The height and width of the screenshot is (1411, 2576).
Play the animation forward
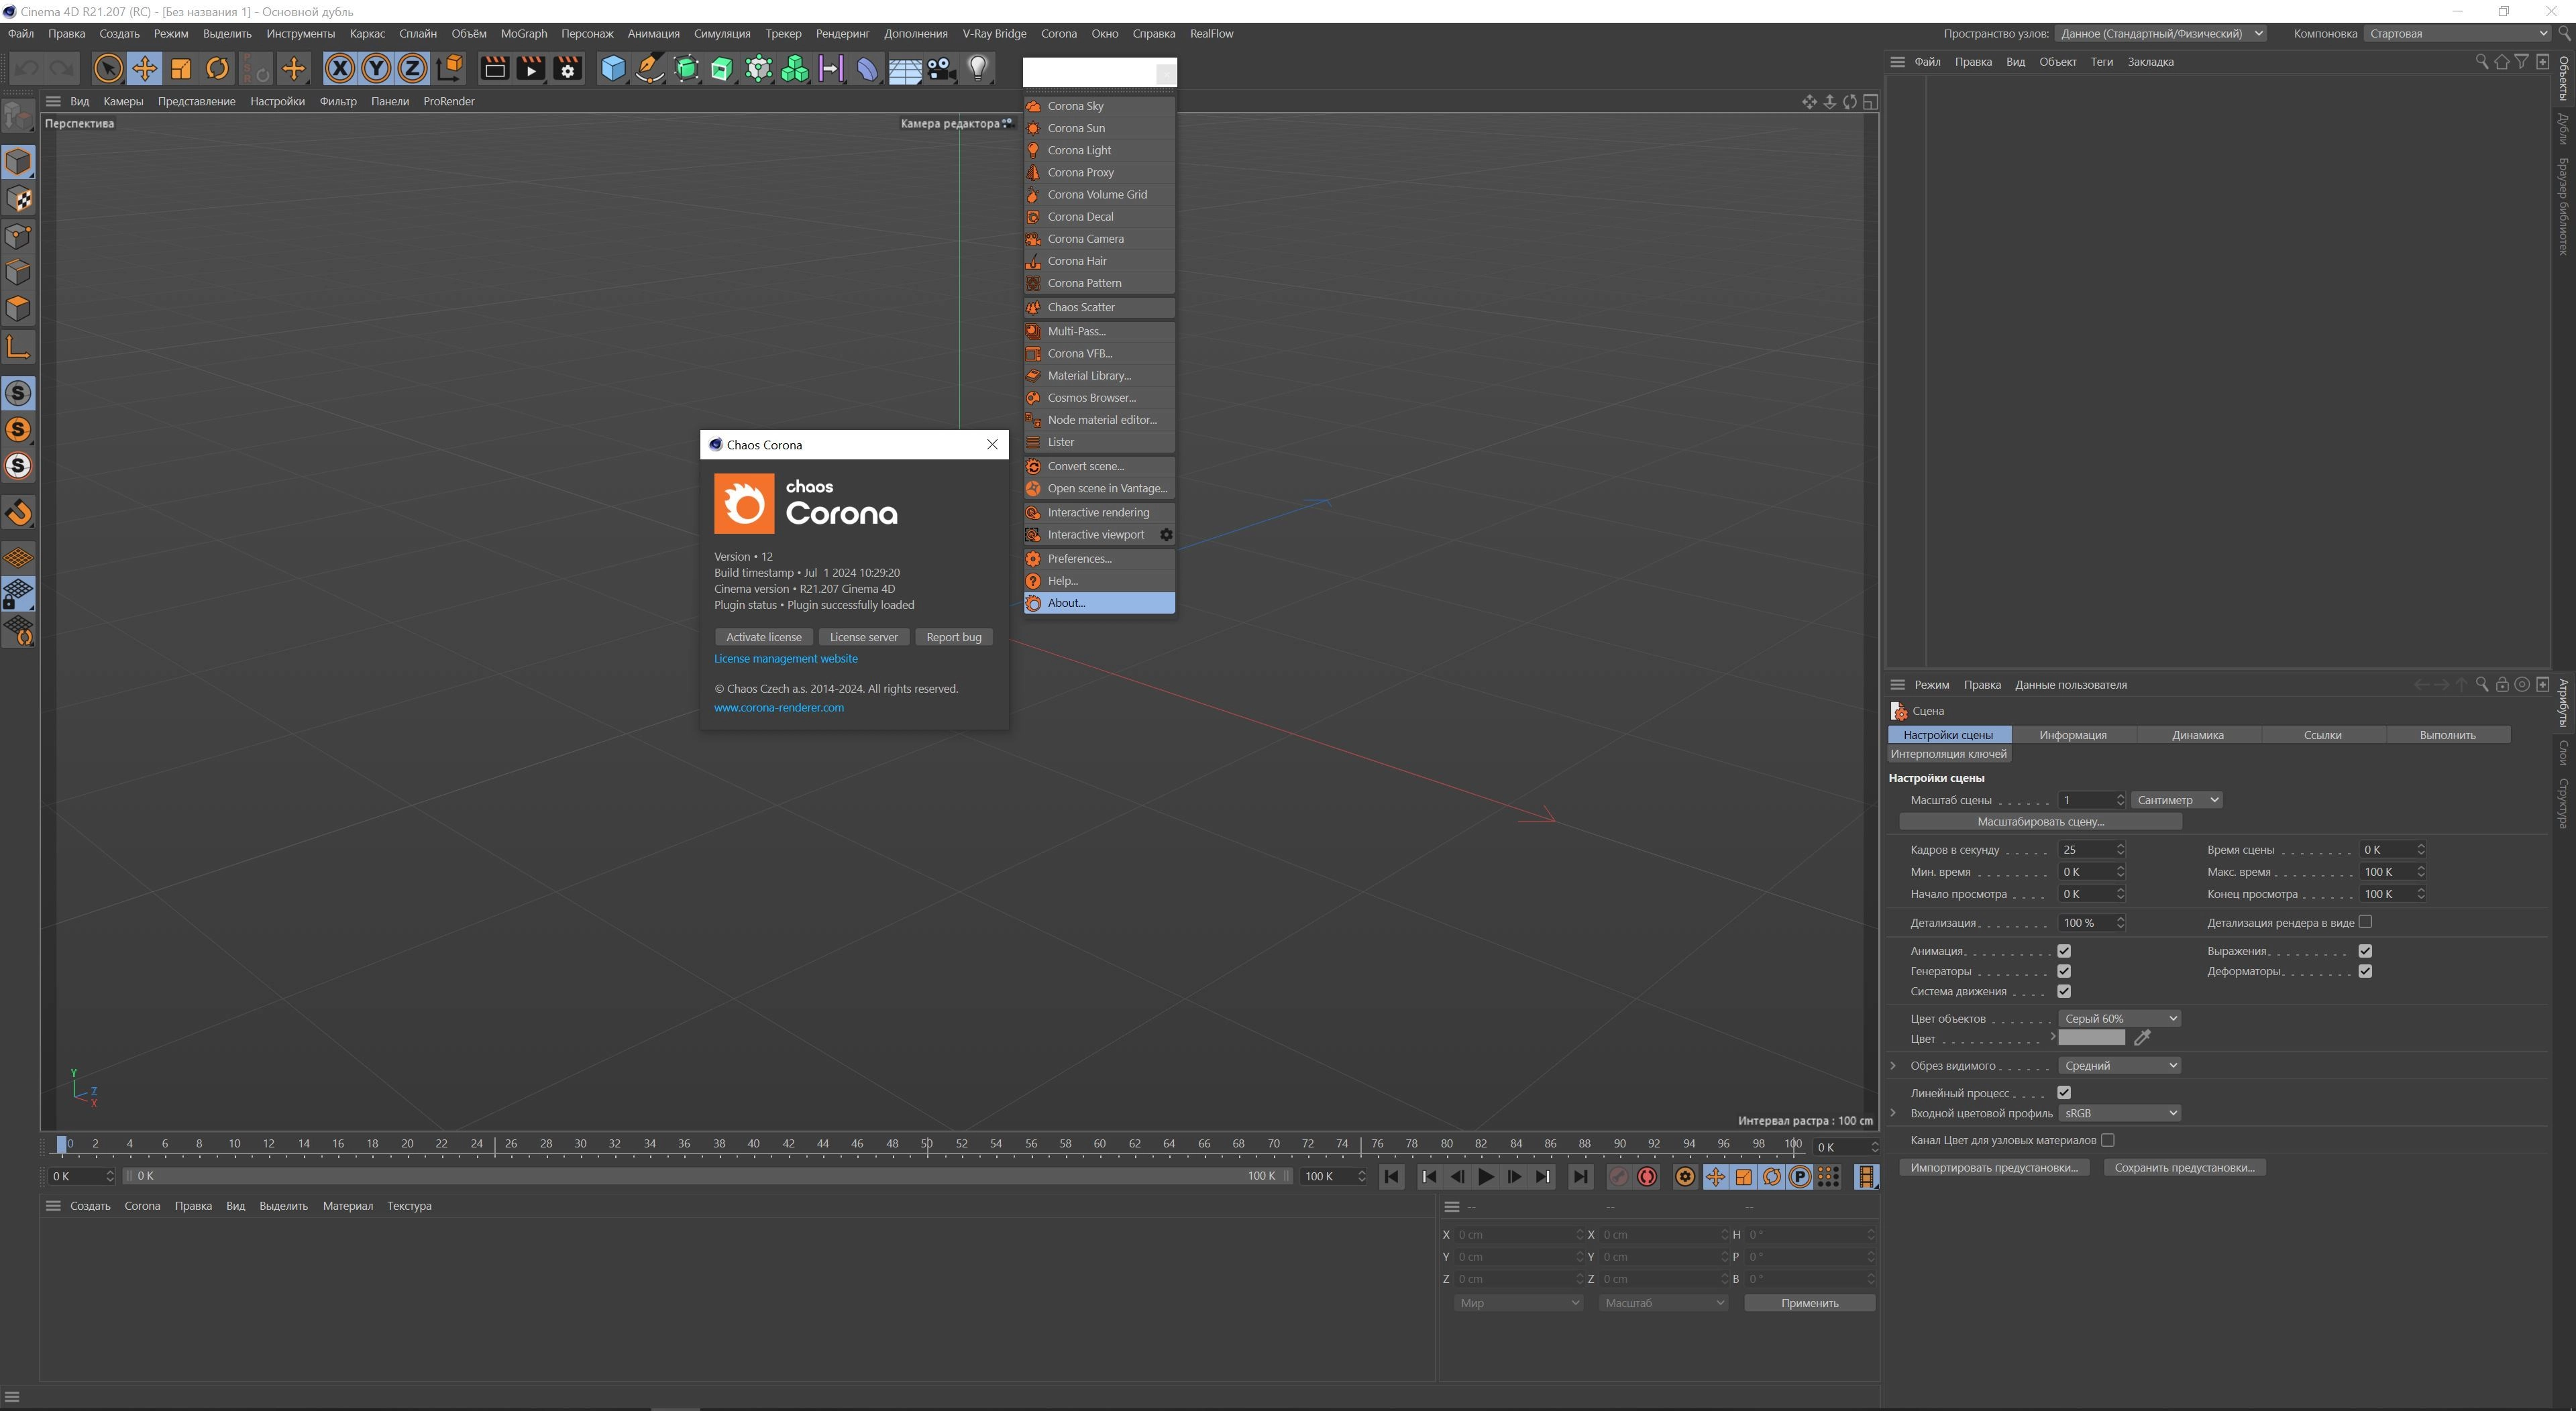(1486, 1177)
